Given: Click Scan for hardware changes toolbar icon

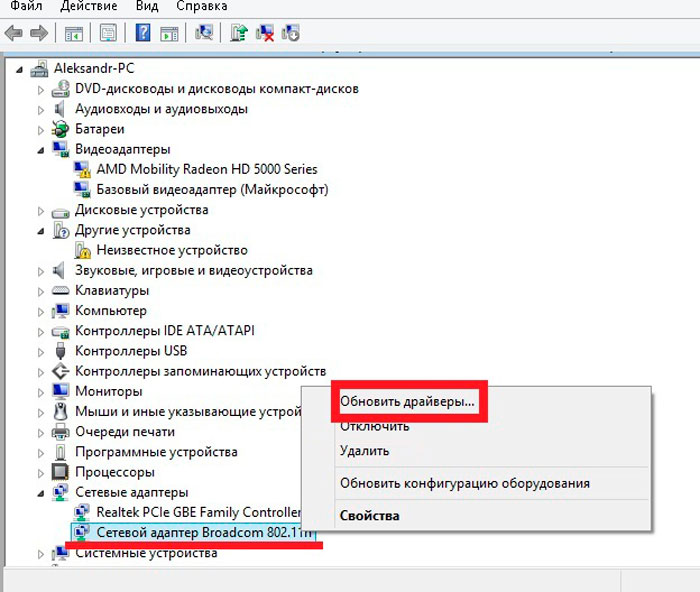Looking at the screenshot, I should pos(204,33).
